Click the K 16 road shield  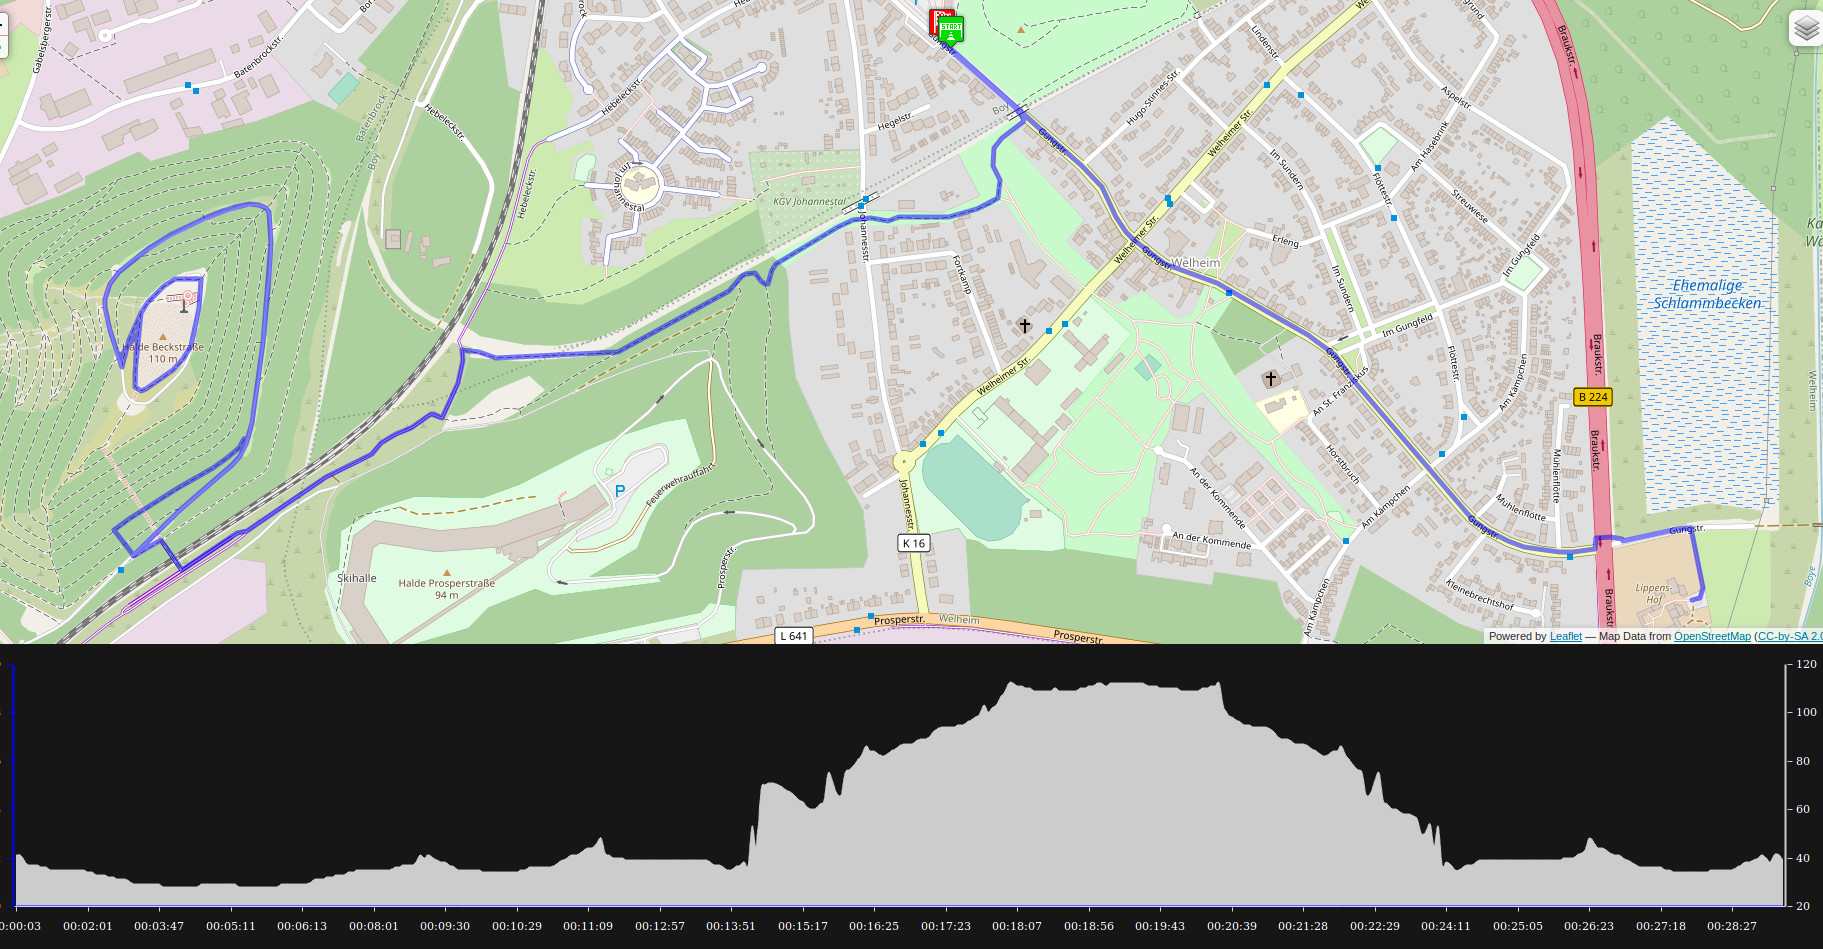914,543
